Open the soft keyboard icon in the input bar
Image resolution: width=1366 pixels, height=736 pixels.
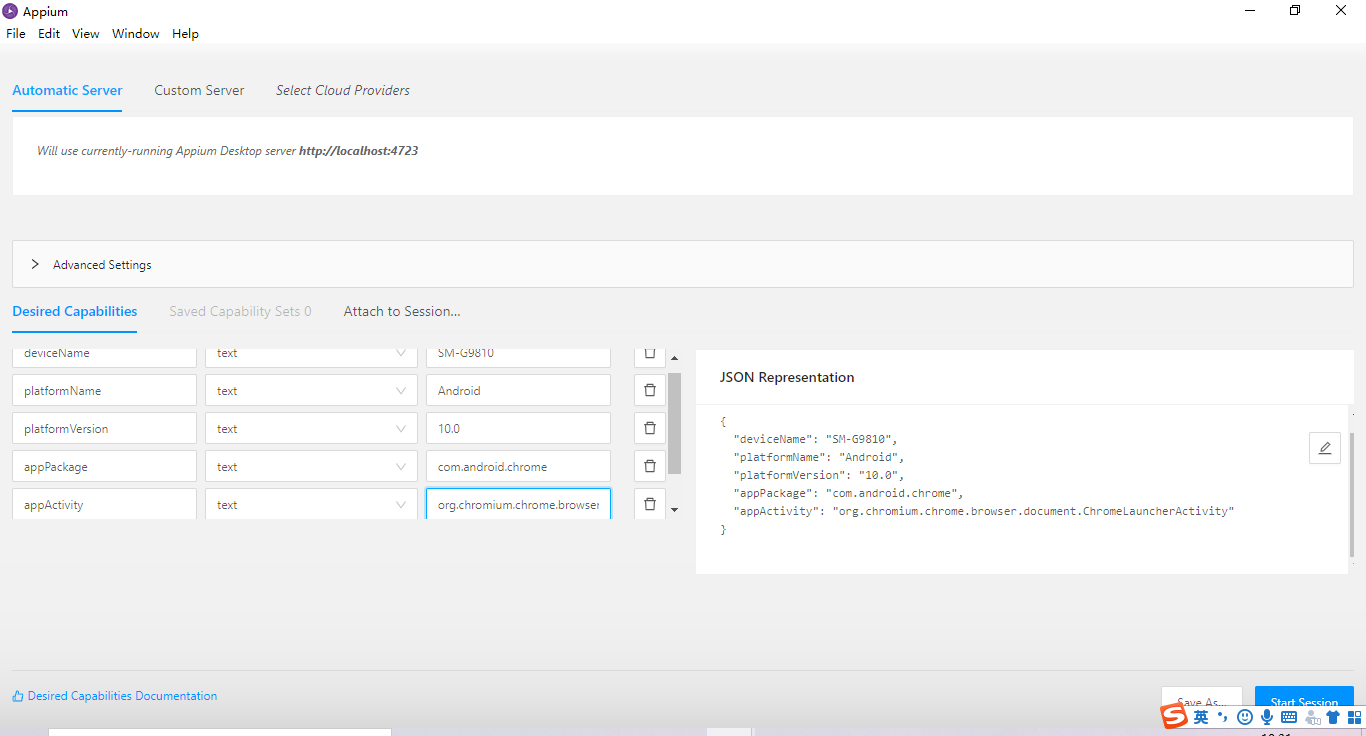coord(1289,717)
